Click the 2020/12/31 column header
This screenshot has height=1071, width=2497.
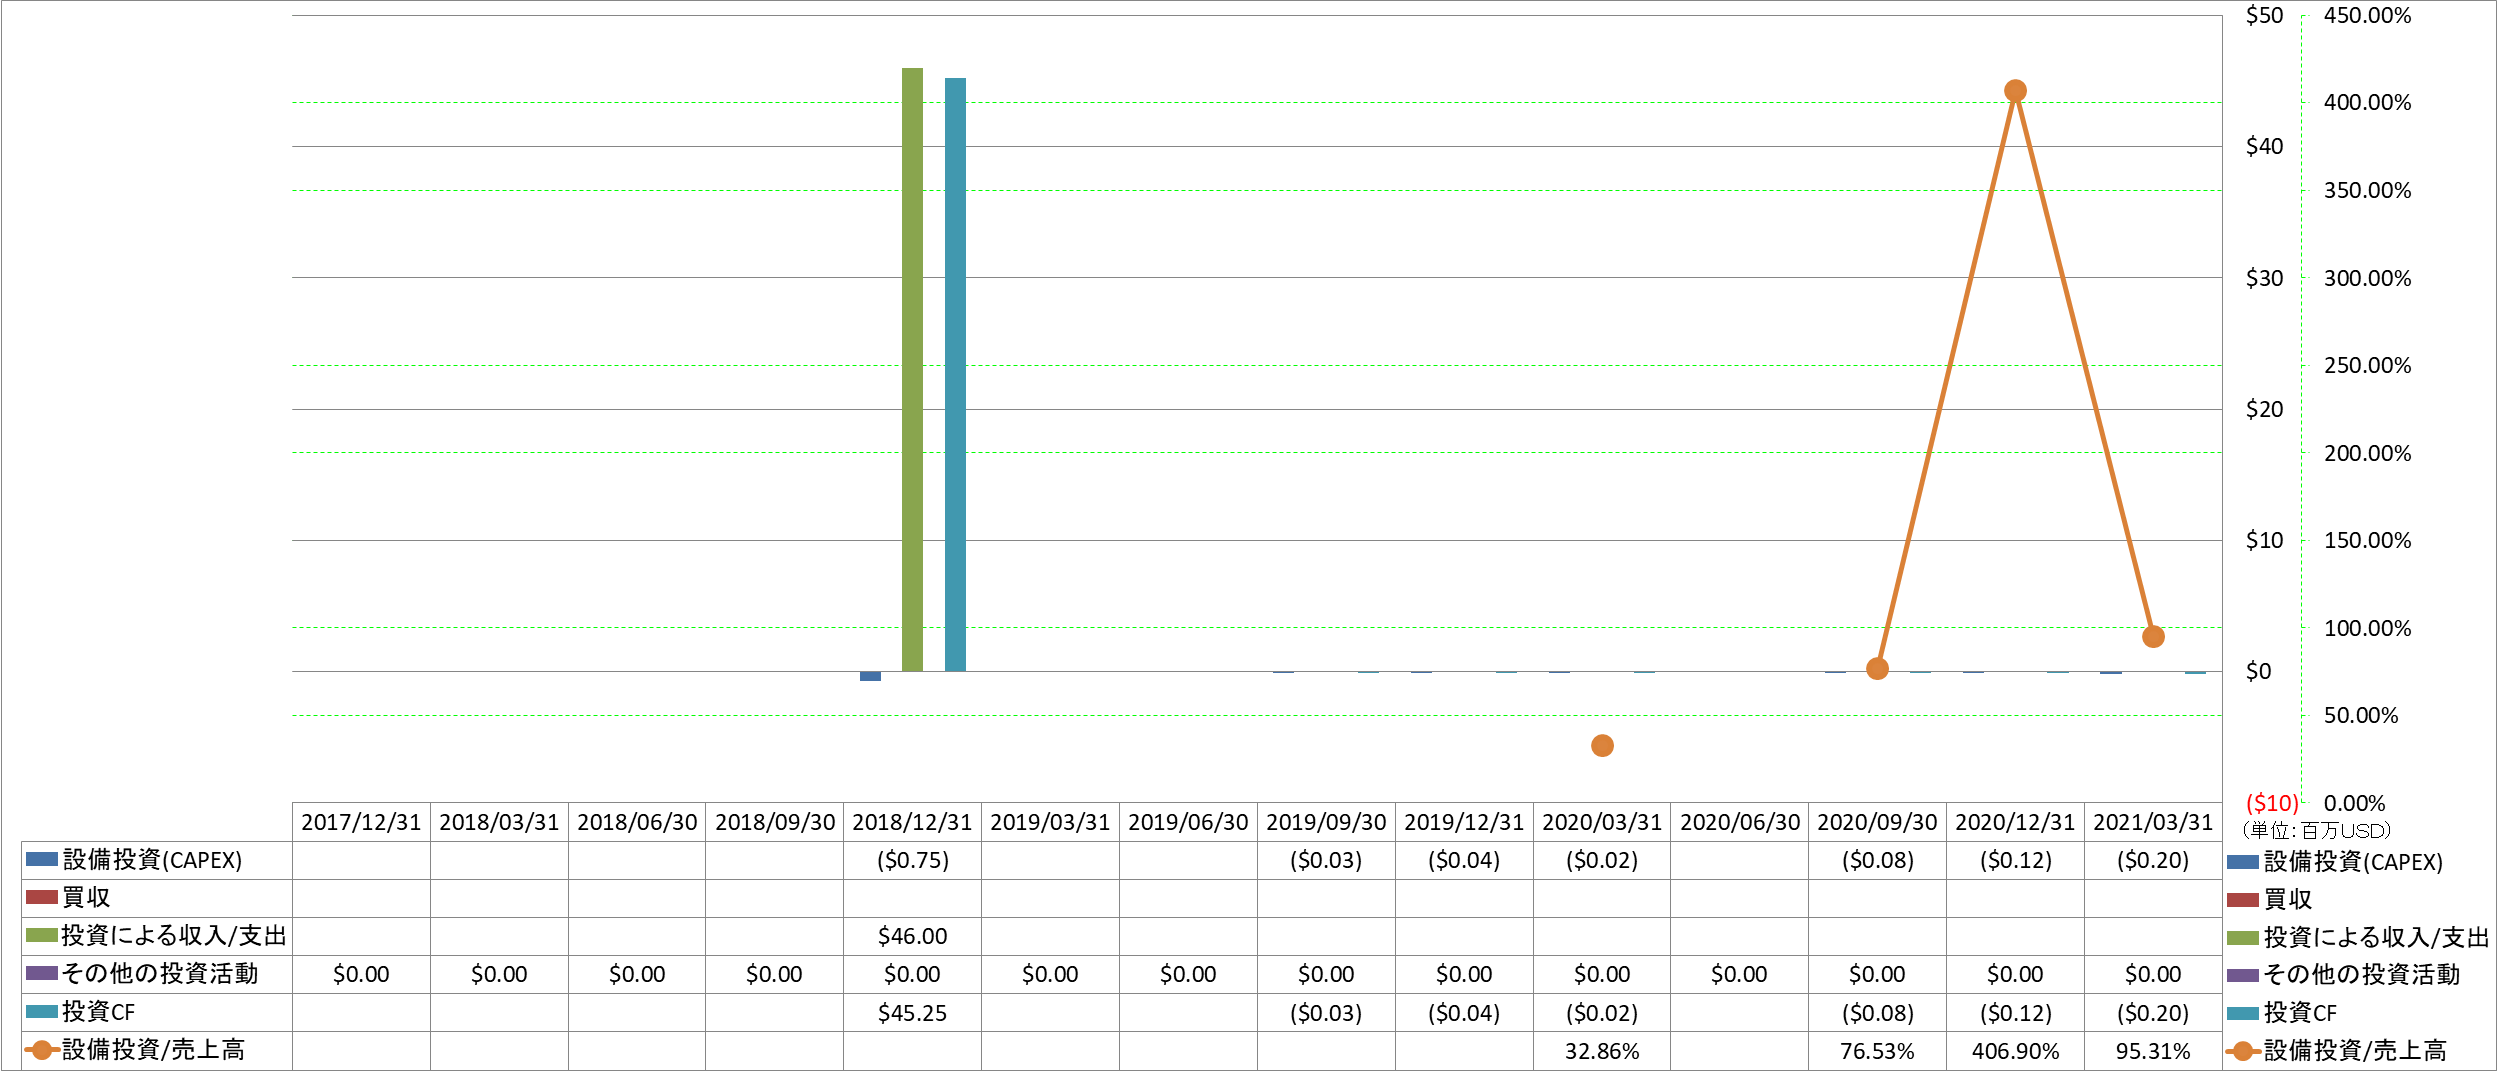click(x=2015, y=822)
